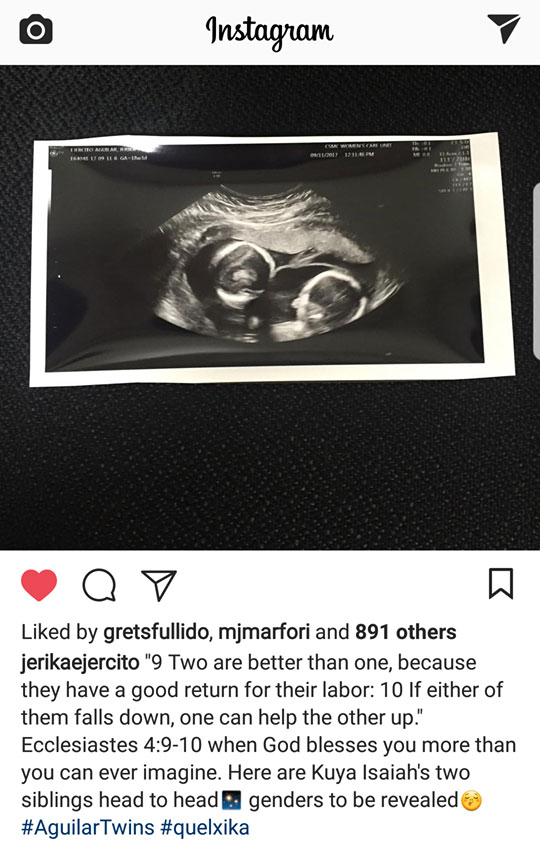The width and height of the screenshot is (540, 841).
Task: Open gretsfullido's profile
Action: (x=156, y=632)
